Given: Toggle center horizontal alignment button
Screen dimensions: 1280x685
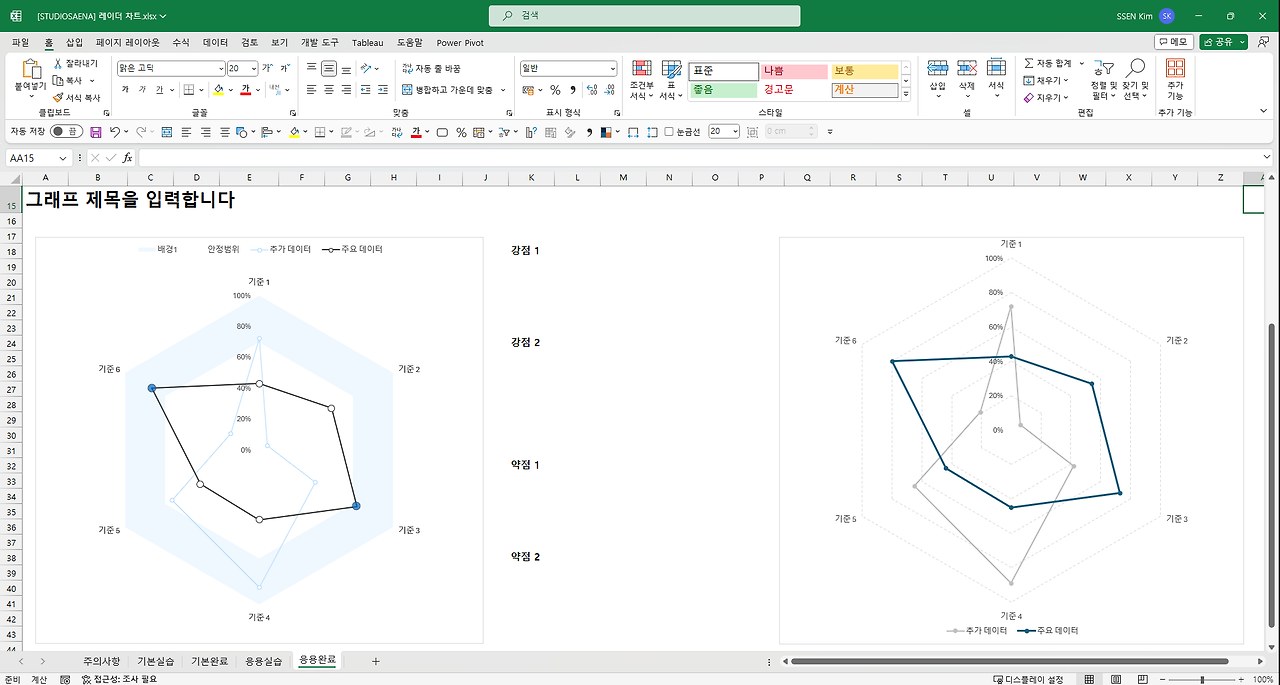Looking at the screenshot, I should [x=328, y=90].
